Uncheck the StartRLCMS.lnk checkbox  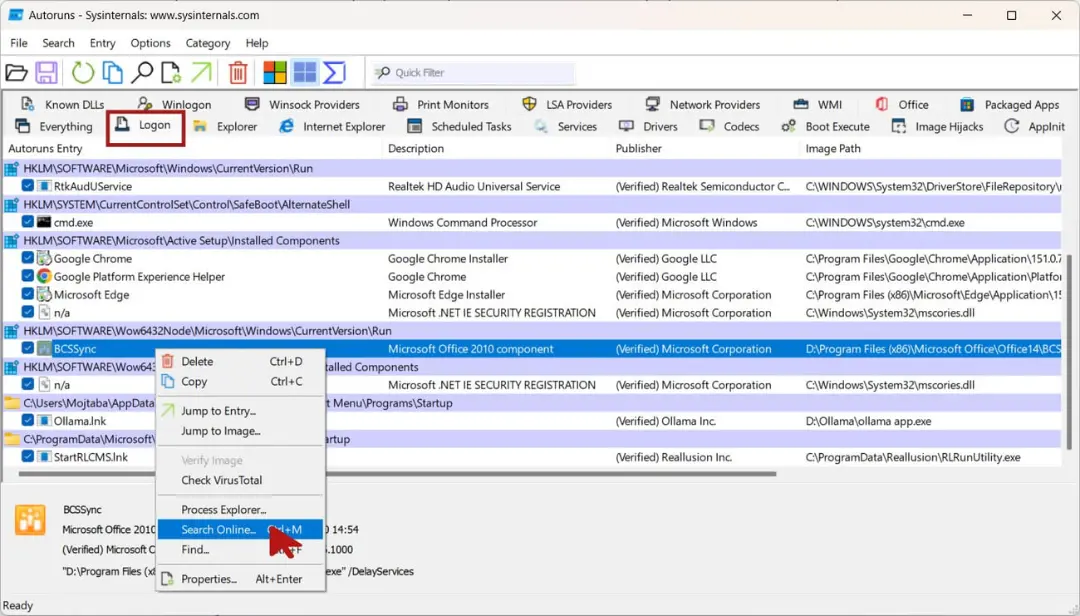tap(28, 456)
